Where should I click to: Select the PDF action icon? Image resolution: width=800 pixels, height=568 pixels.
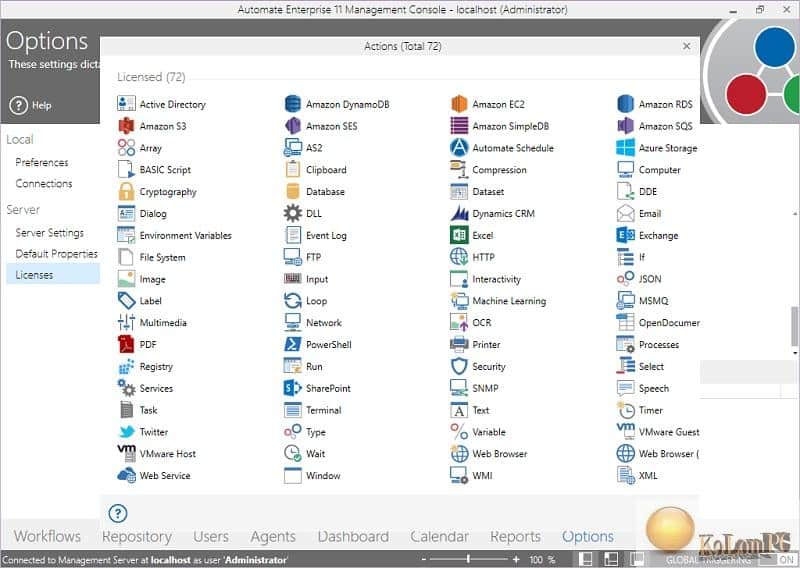coord(126,344)
